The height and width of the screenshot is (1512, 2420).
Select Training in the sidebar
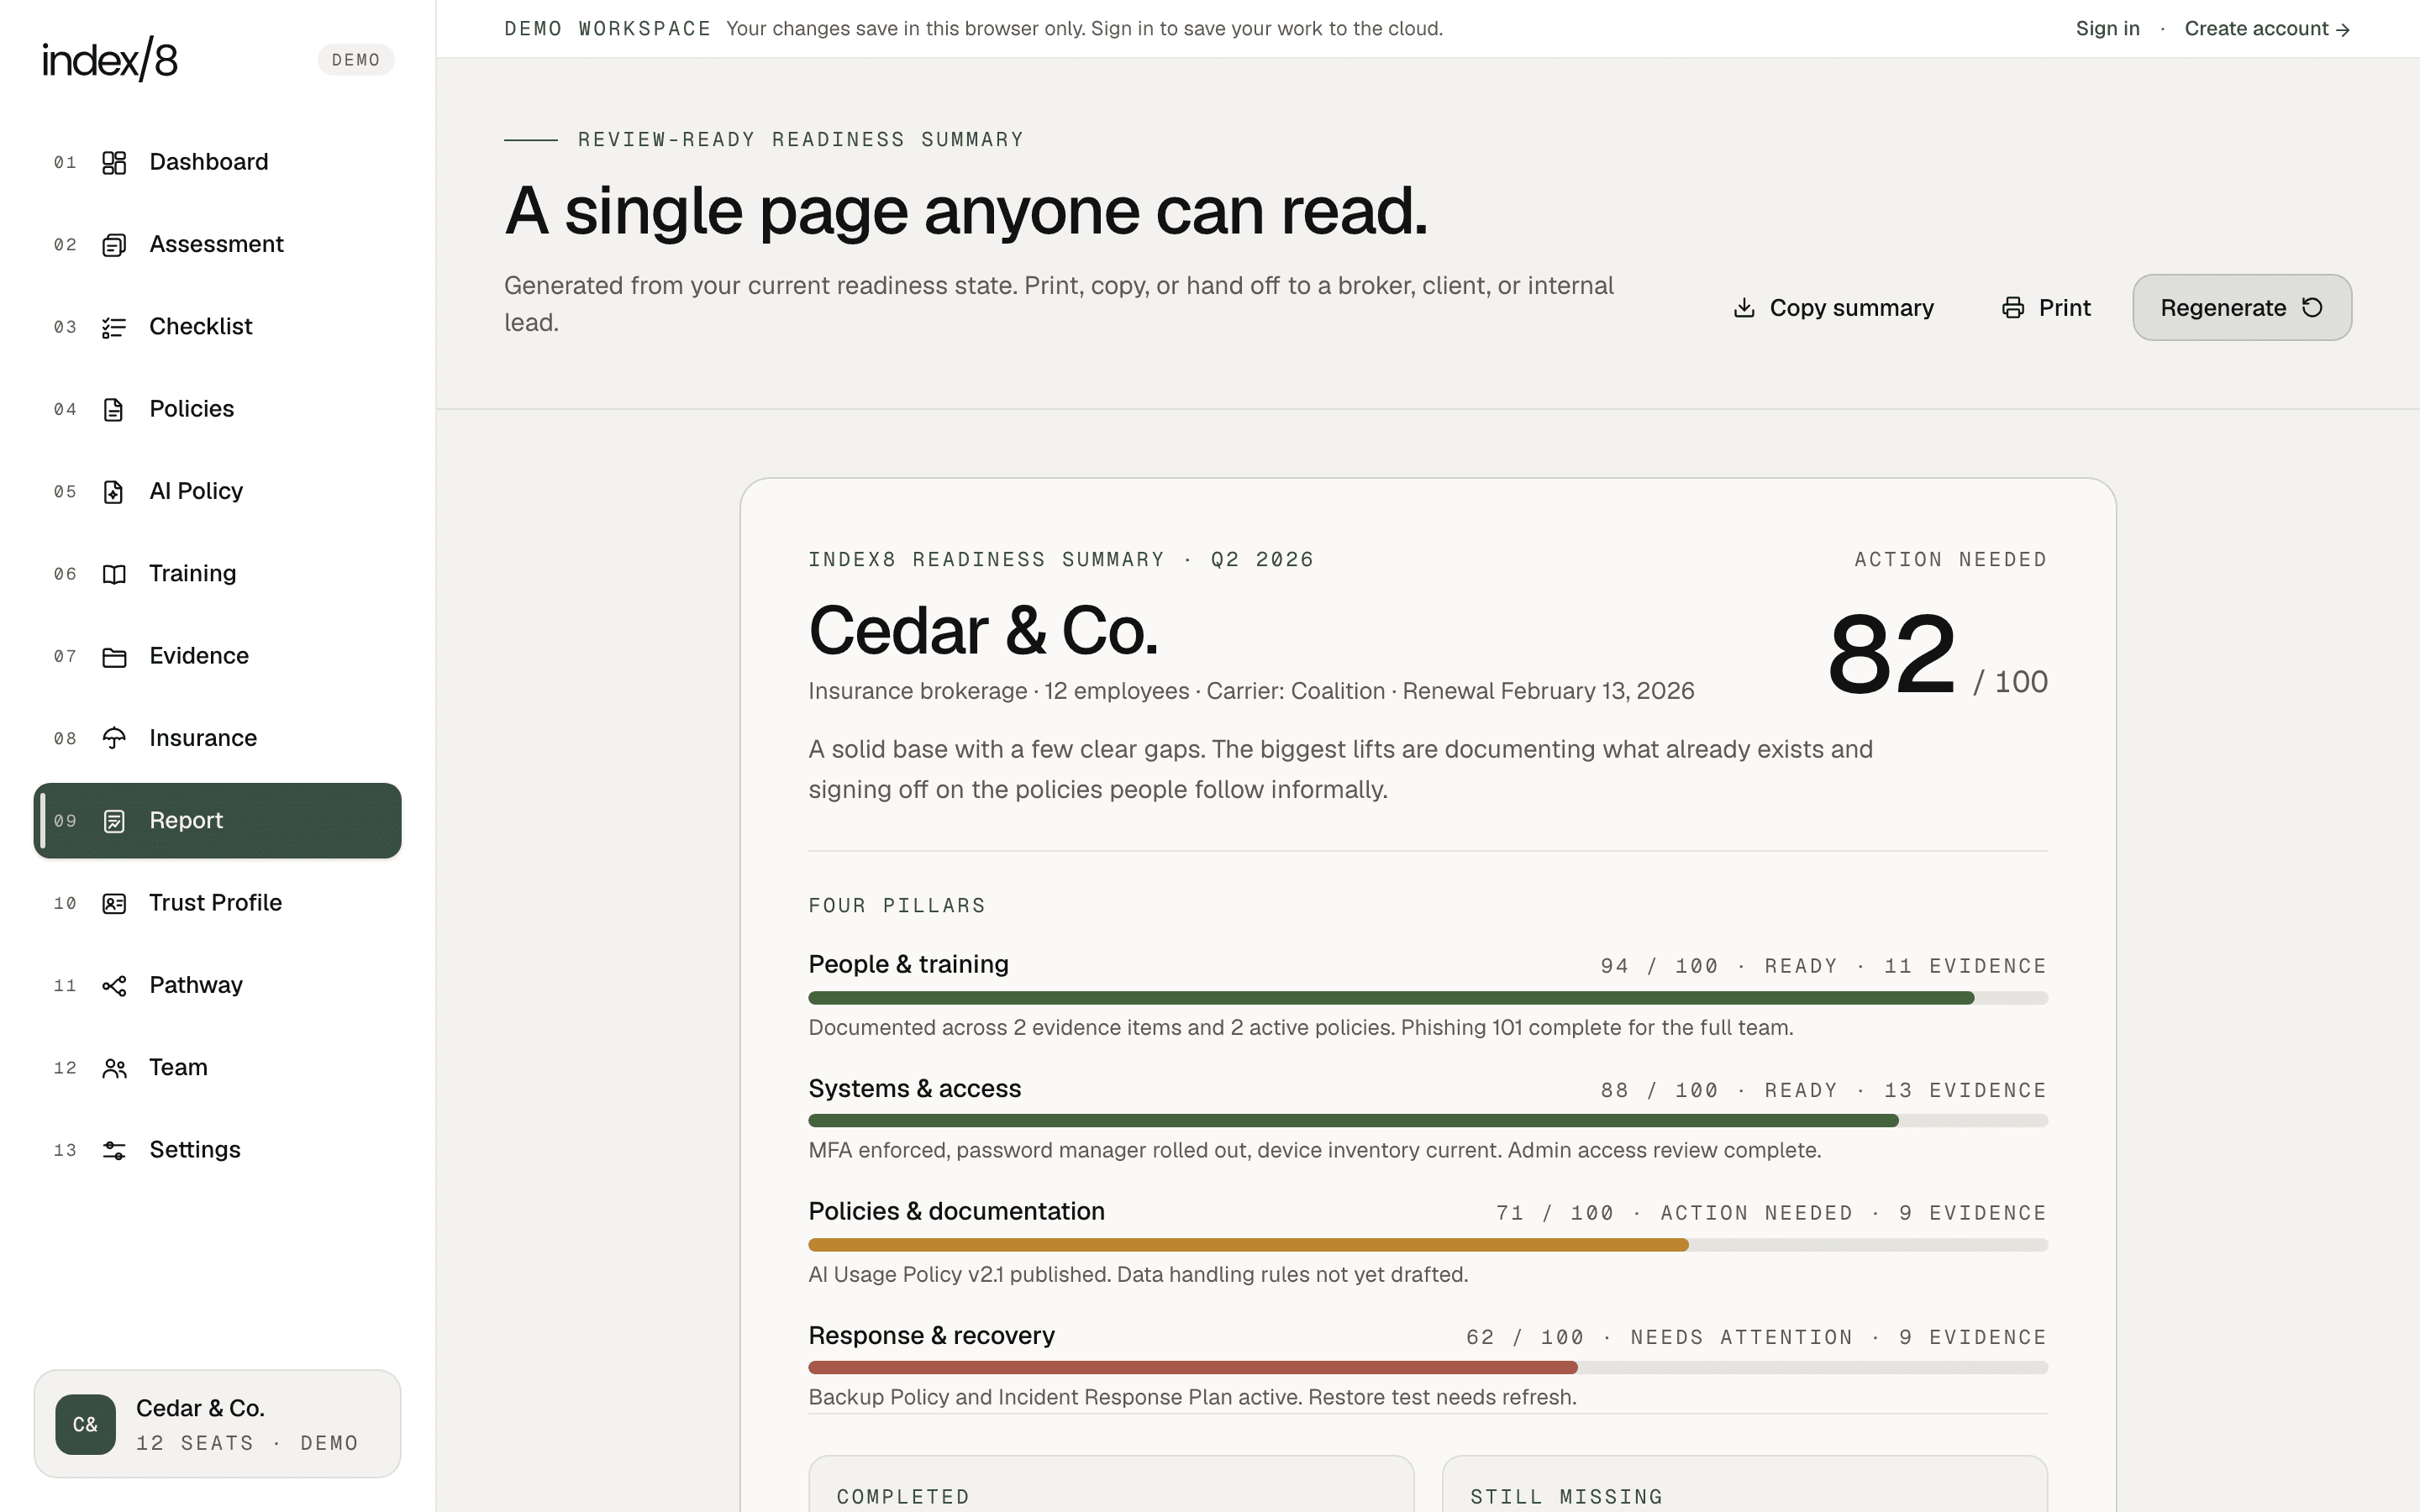tap(217, 574)
